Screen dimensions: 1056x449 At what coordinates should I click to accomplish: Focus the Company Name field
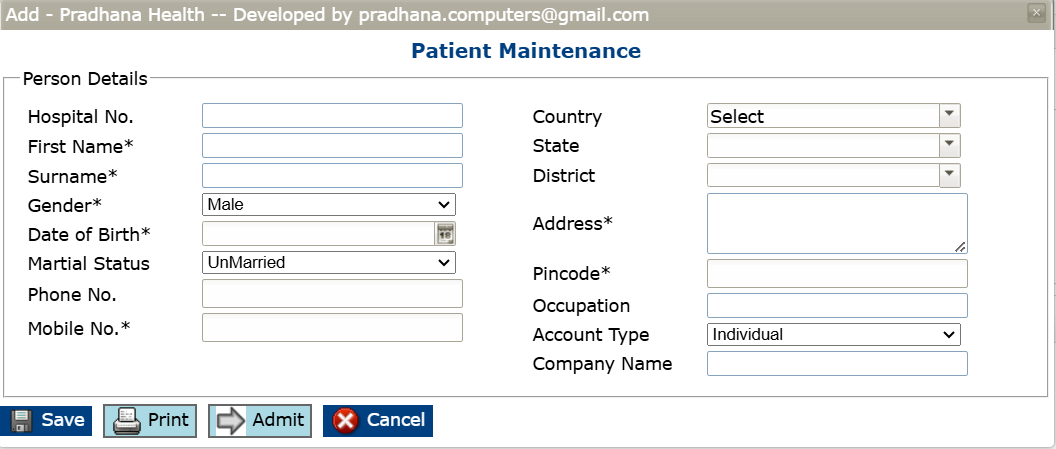pos(836,364)
